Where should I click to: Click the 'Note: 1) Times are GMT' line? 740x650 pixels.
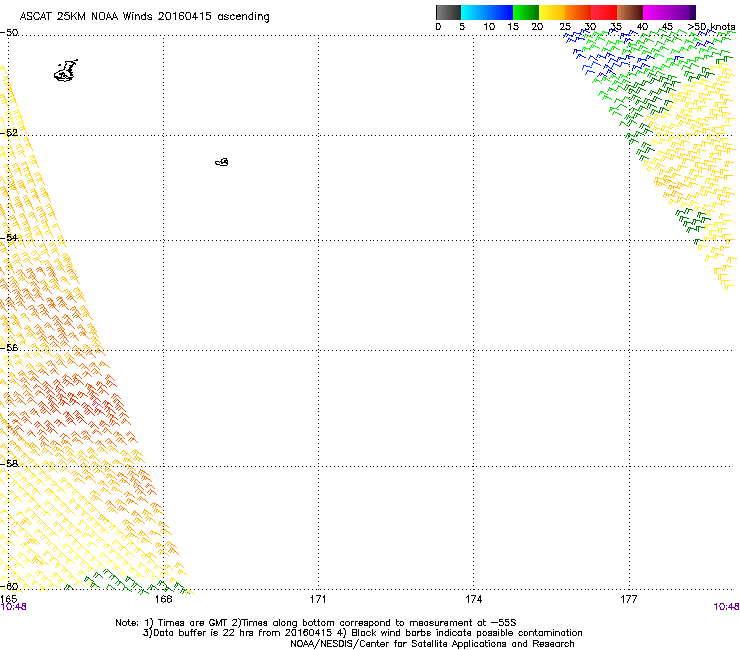[x=315, y=623]
